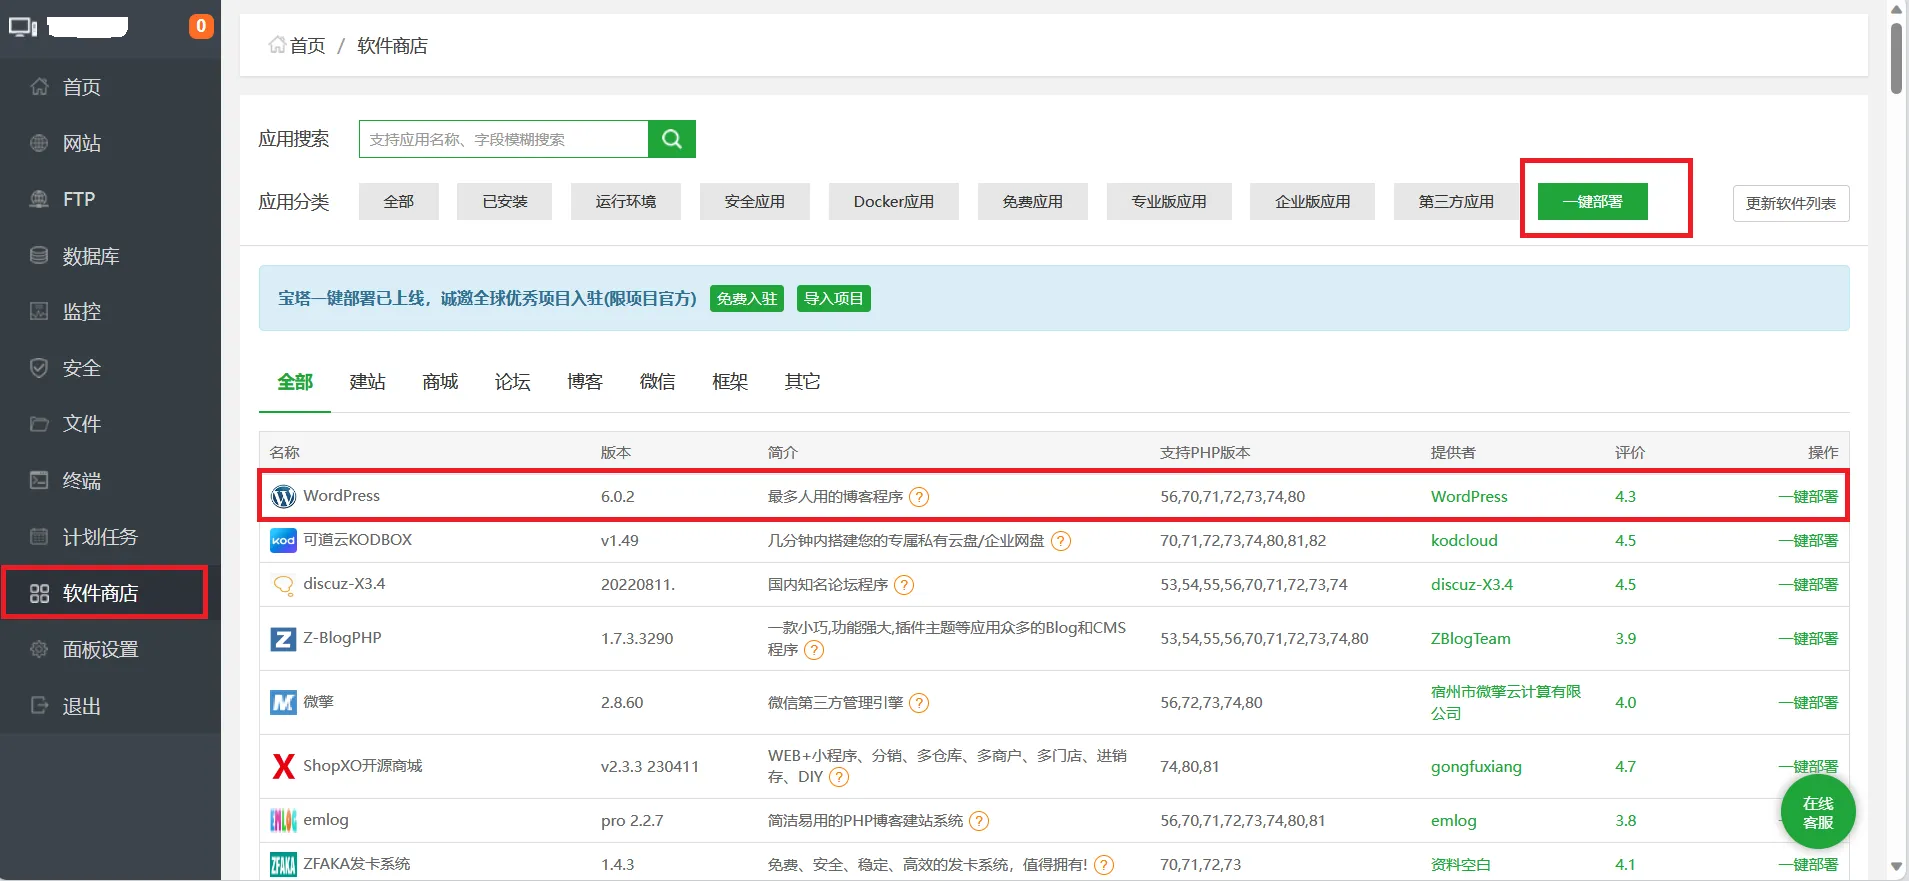The height and width of the screenshot is (881, 1909).
Task: Open kodcloud provider link
Action: point(1463,541)
